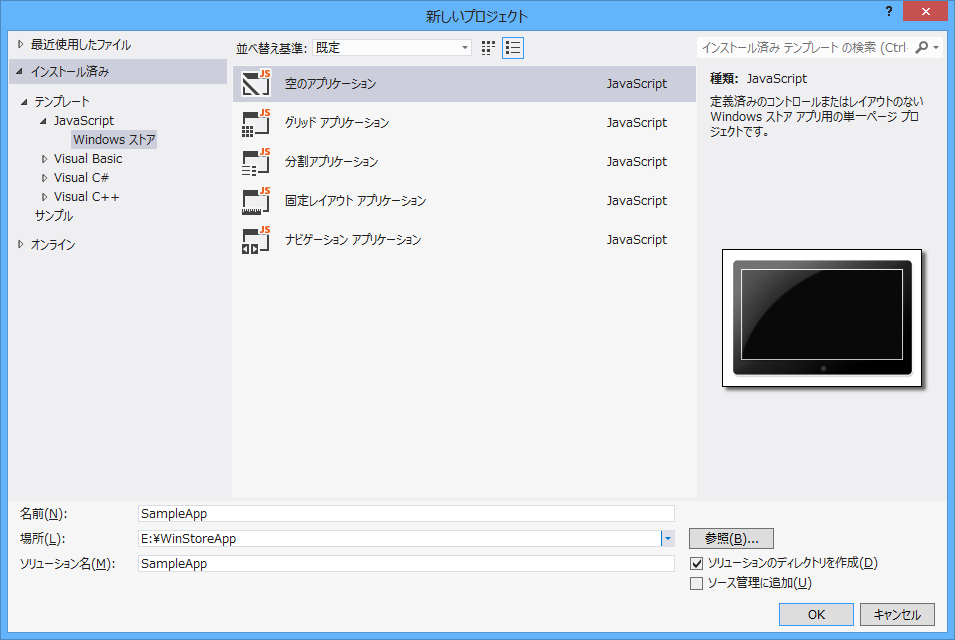Click the search magnifier icon
Screen dimensions: 955x640
pyautogui.click(x=922, y=47)
